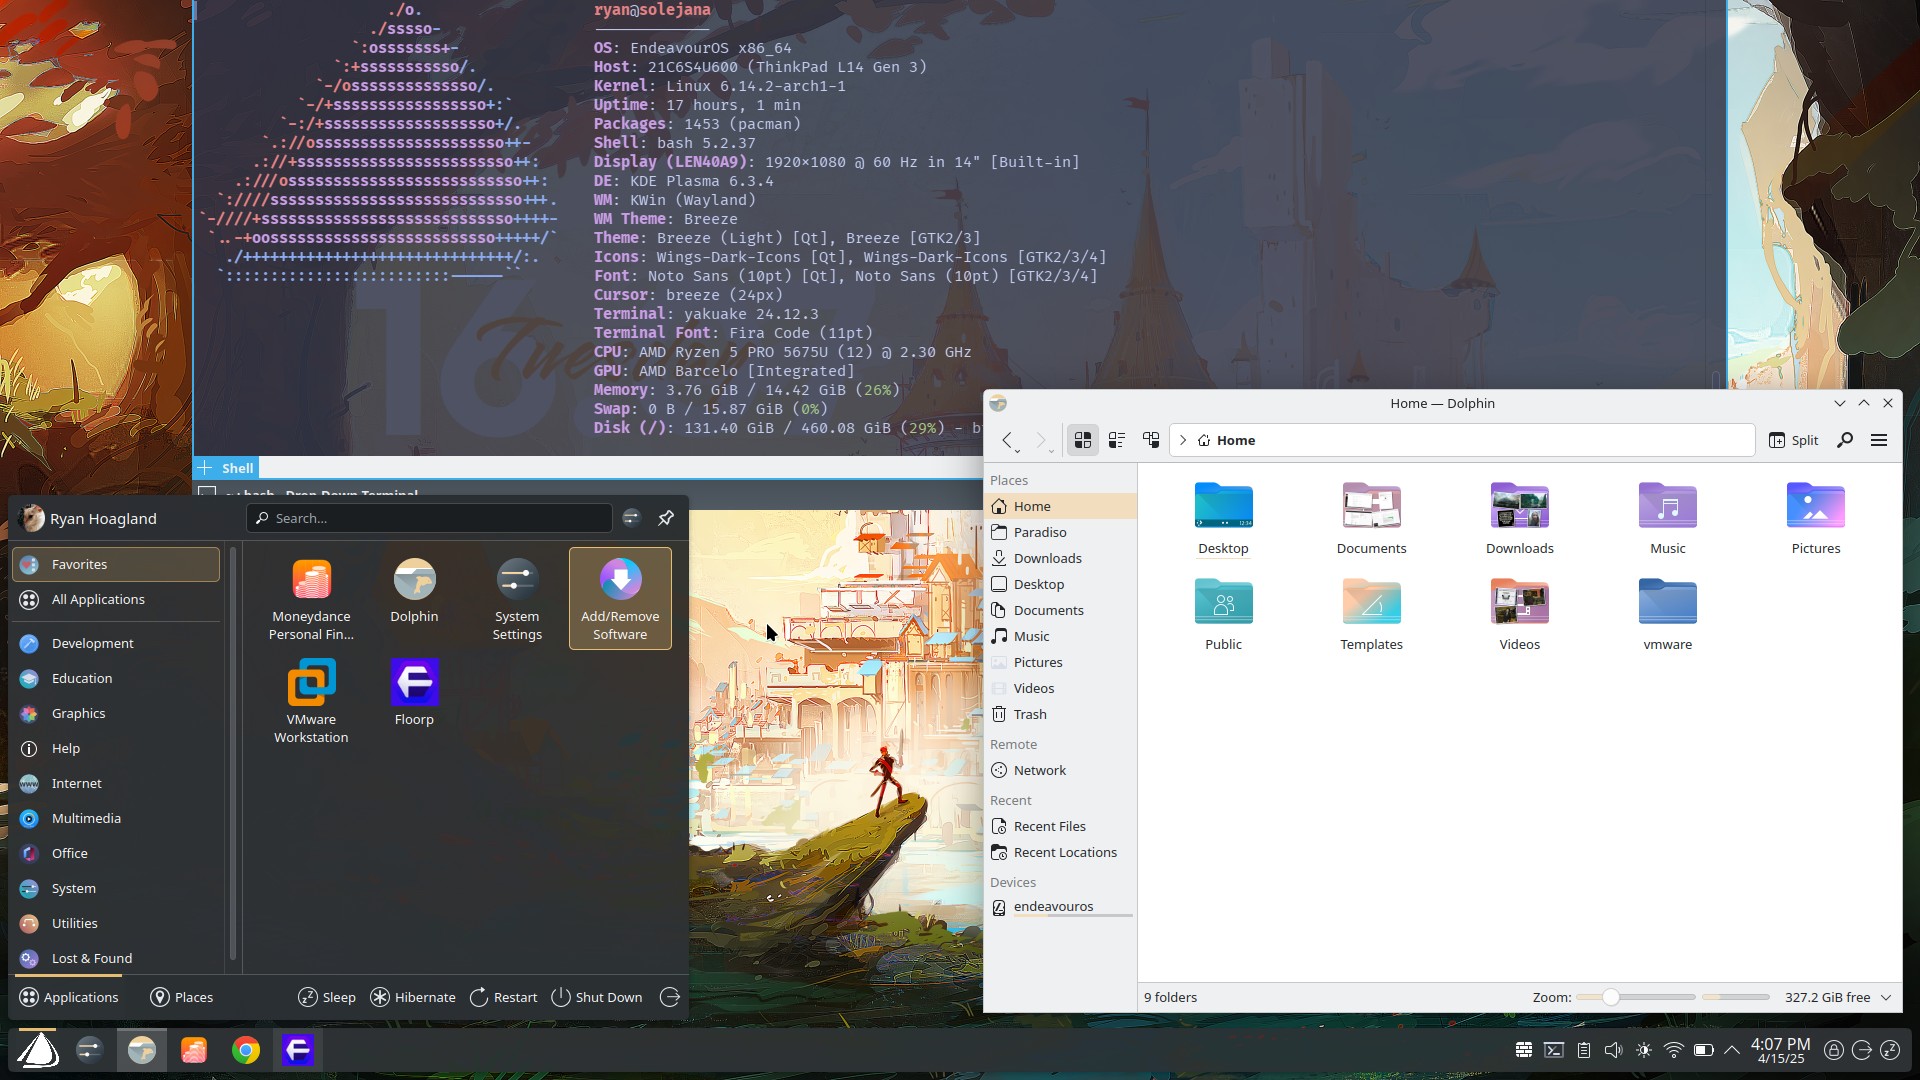Screen dimensions: 1920x1080
Task: Add a new Yakuake session with plus
Action: click(x=205, y=467)
